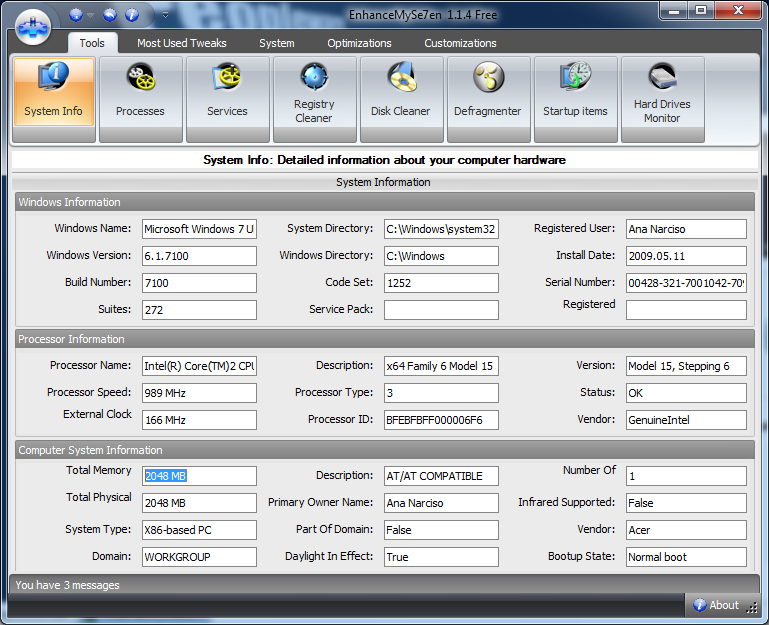This screenshot has height=625, width=769.
Task: Click the Code Set field showing 1252
Action: pyautogui.click(x=441, y=283)
